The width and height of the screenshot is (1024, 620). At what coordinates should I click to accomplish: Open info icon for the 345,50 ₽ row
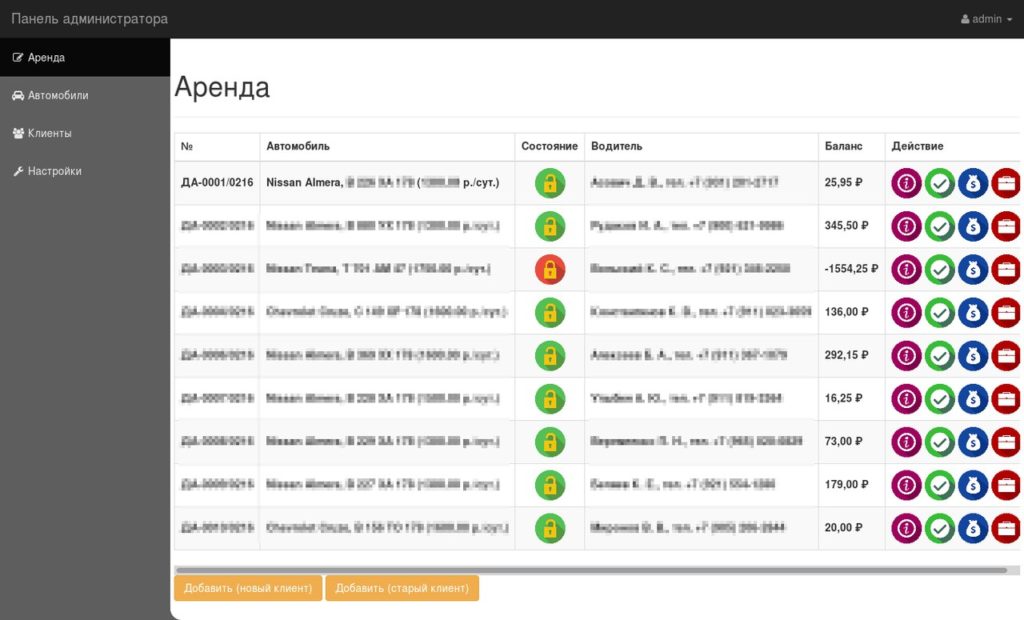906,227
